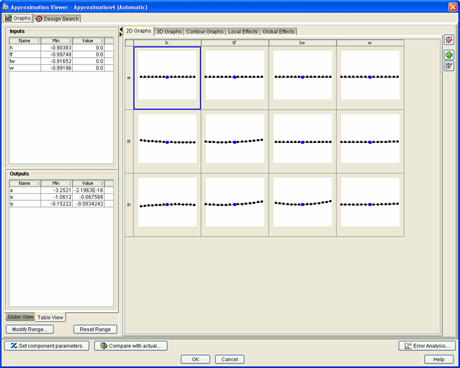Viewport: 460px width, 368px height.
Task: Select graph of Ix versus h
Action: click(x=167, y=141)
